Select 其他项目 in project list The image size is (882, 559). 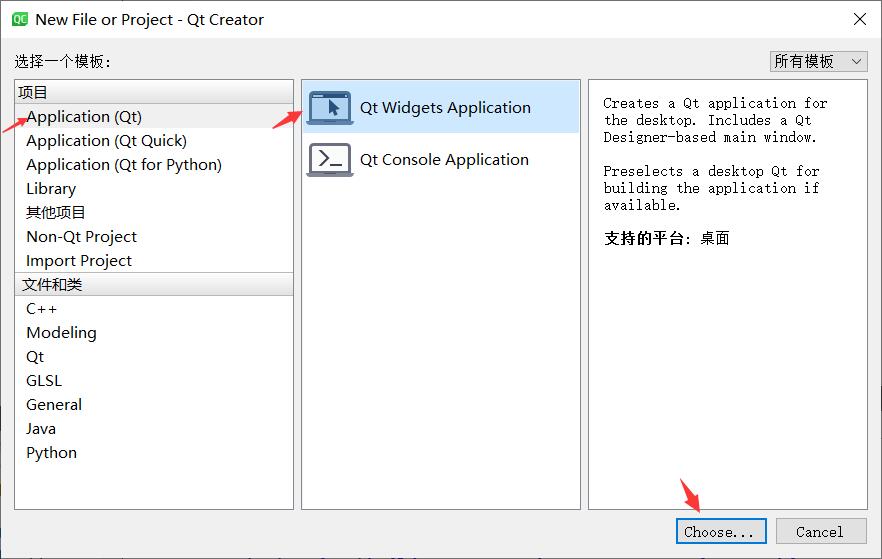click(56, 213)
